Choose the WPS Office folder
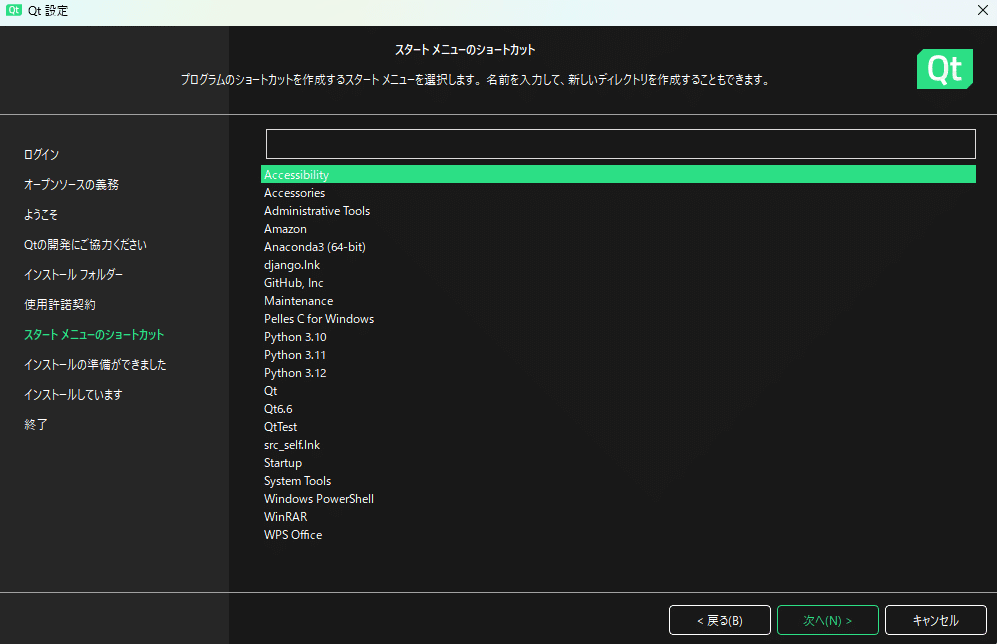This screenshot has width=997, height=644. 618,535
